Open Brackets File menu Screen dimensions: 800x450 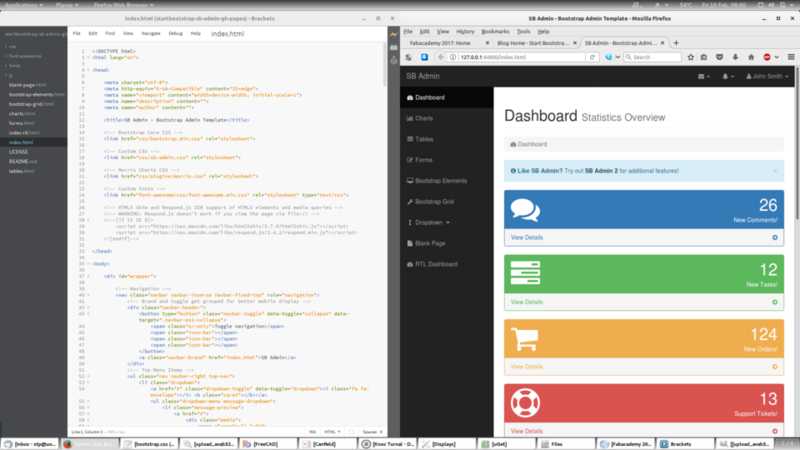click(77, 33)
